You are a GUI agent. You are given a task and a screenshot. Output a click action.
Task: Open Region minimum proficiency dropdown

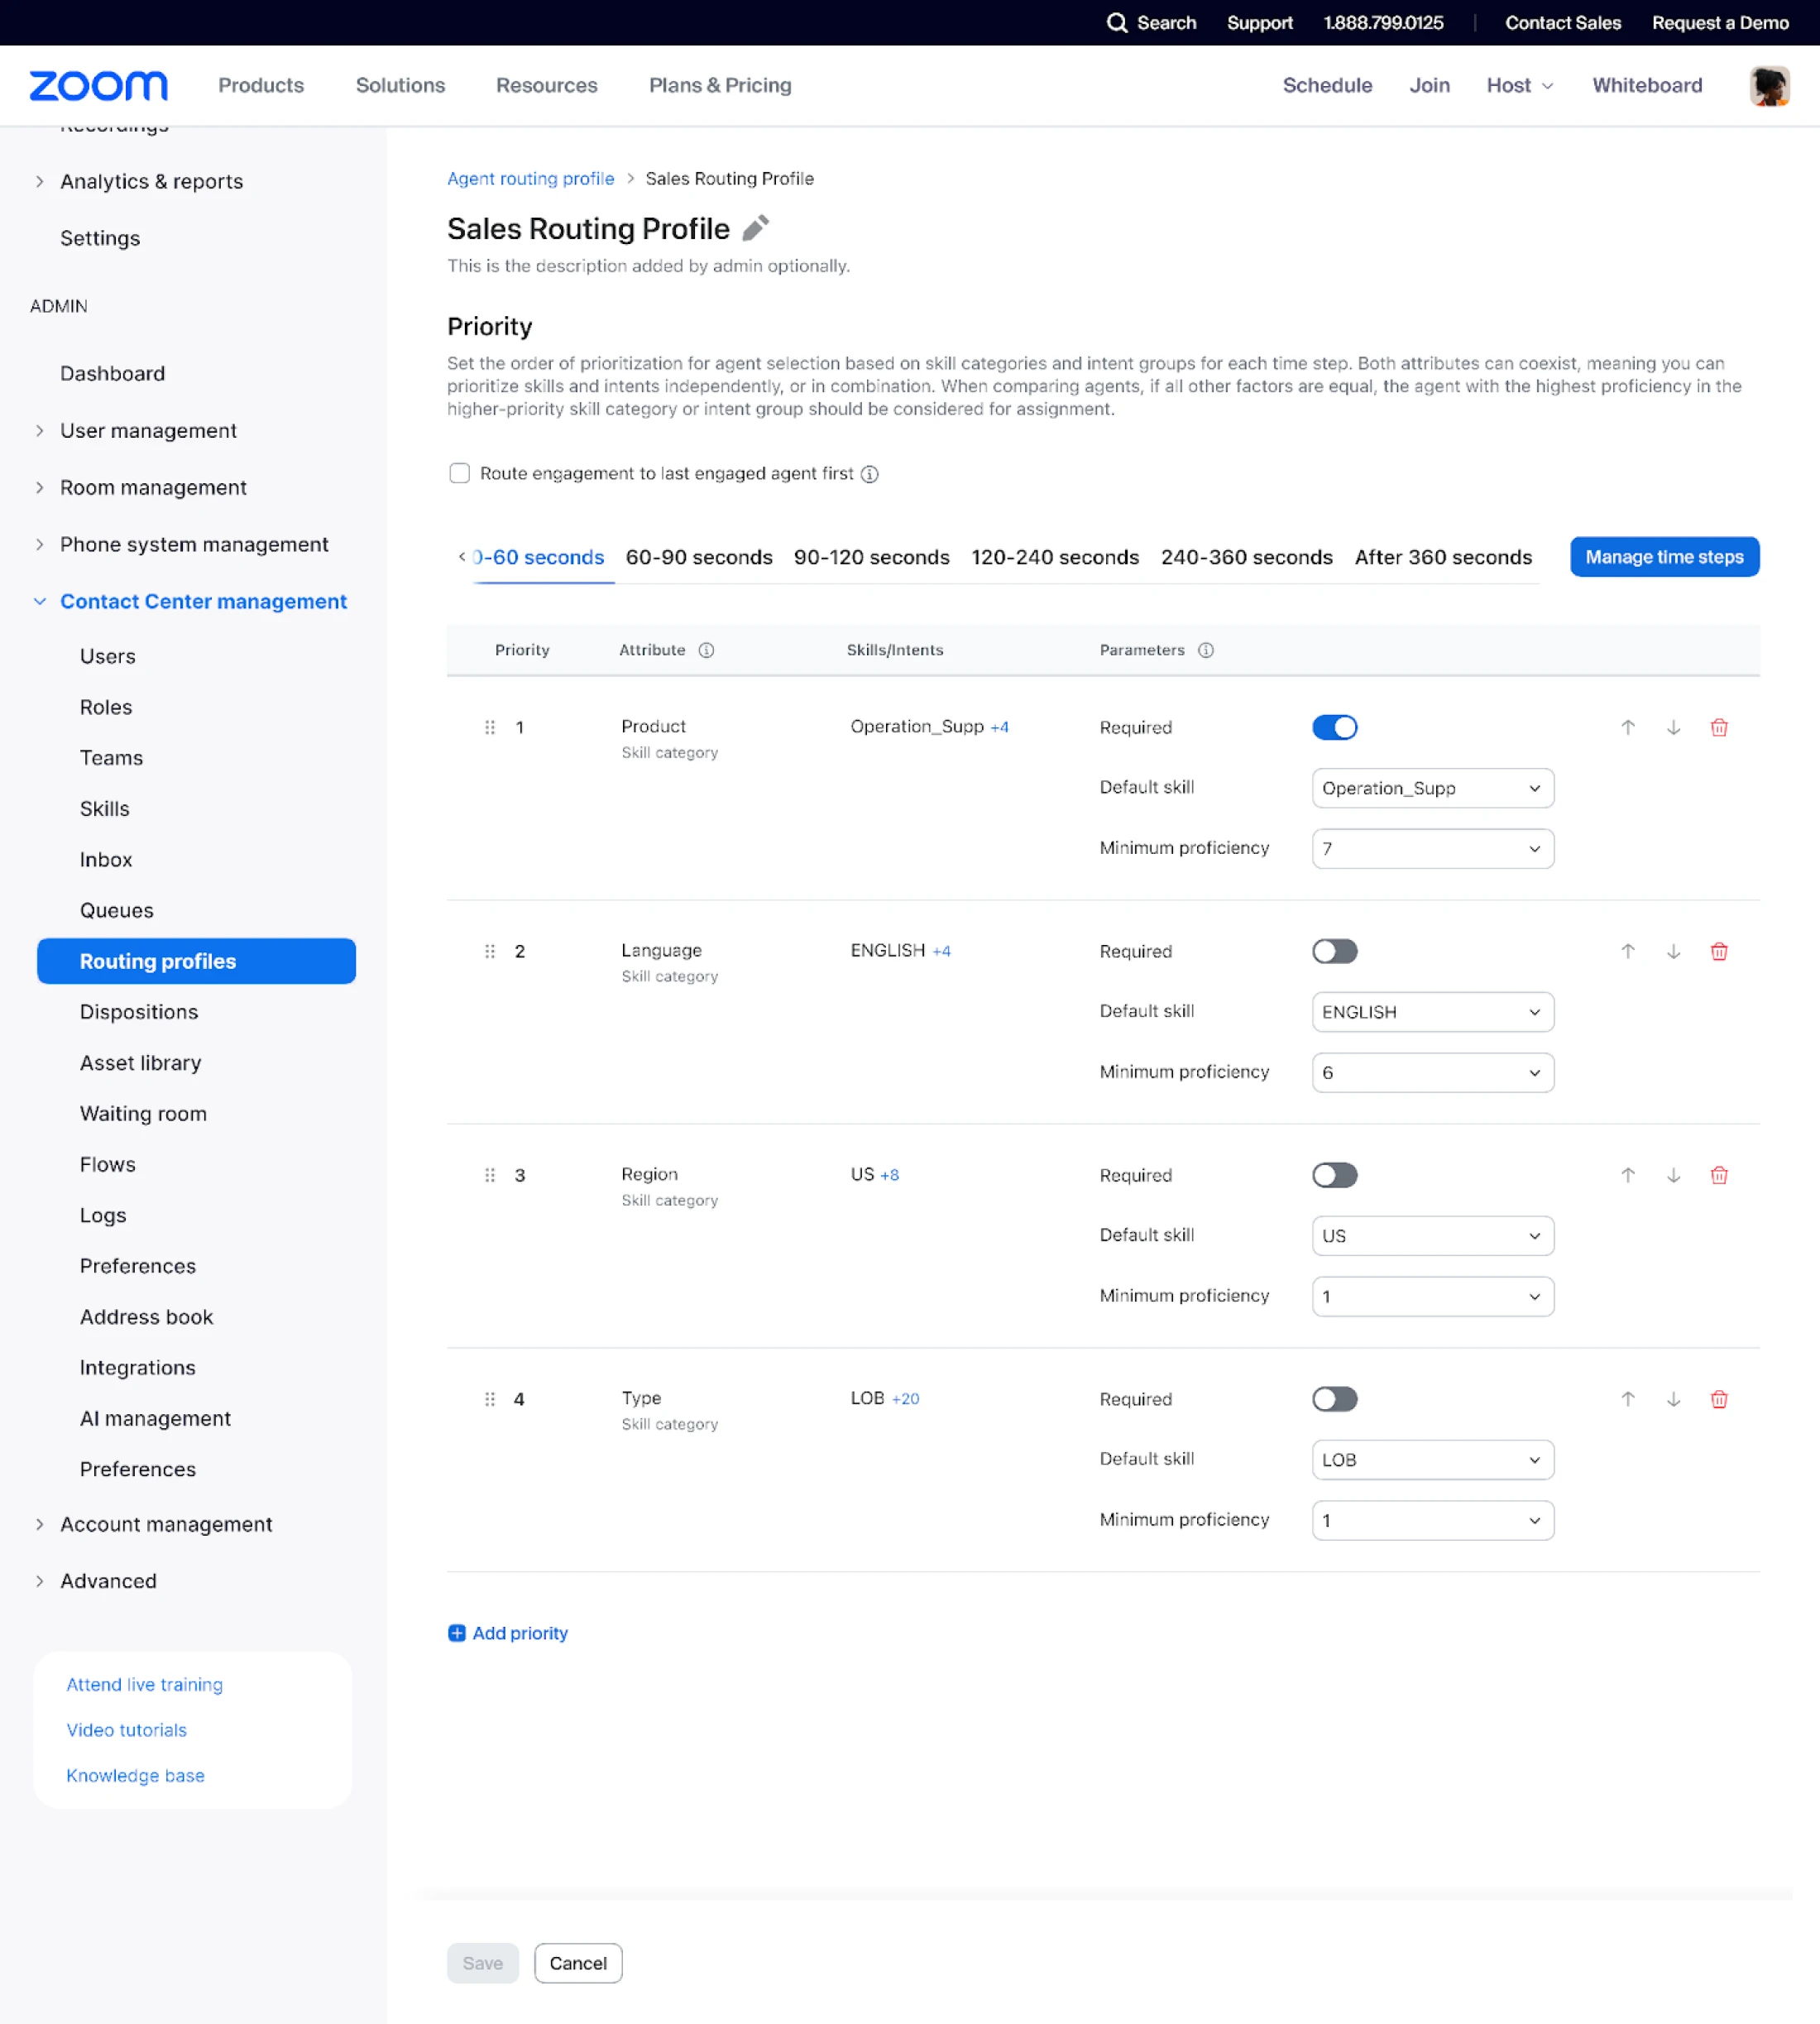(x=1432, y=1296)
